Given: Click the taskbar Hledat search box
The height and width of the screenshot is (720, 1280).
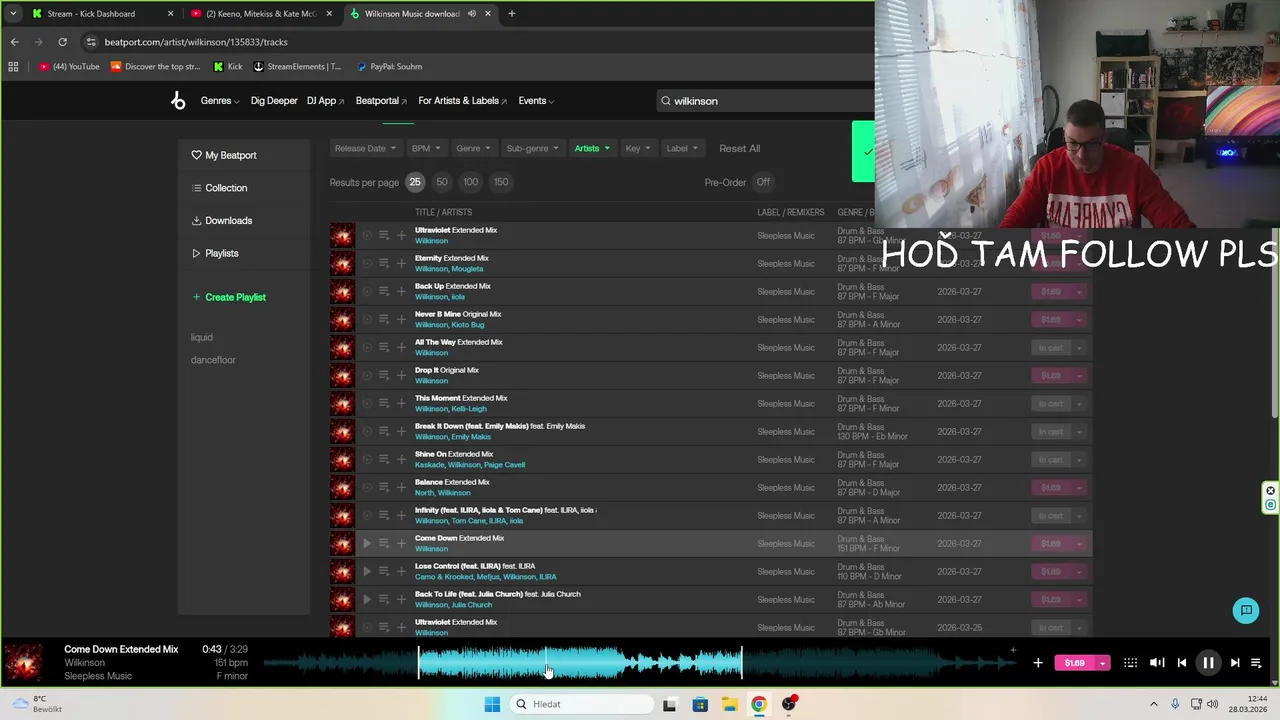Looking at the screenshot, I should point(580,704).
